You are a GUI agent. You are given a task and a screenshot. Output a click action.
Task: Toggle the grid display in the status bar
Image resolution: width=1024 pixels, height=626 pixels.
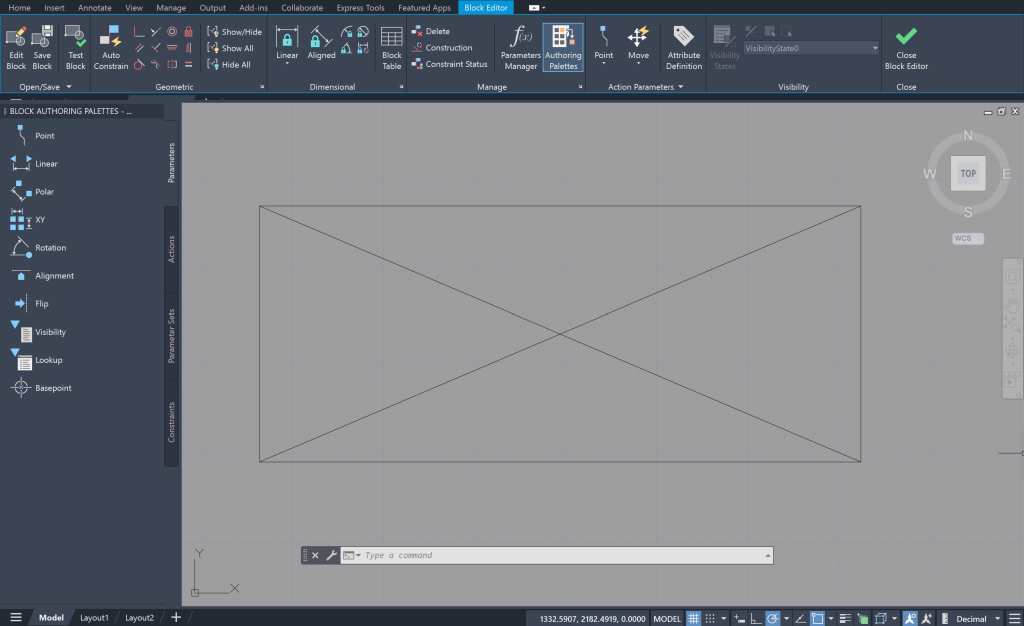[x=694, y=618]
